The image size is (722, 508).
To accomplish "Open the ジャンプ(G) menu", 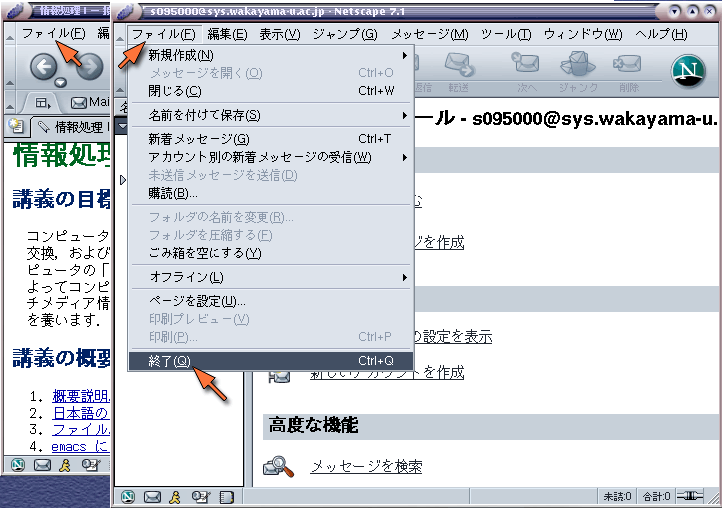I will point(345,34).
